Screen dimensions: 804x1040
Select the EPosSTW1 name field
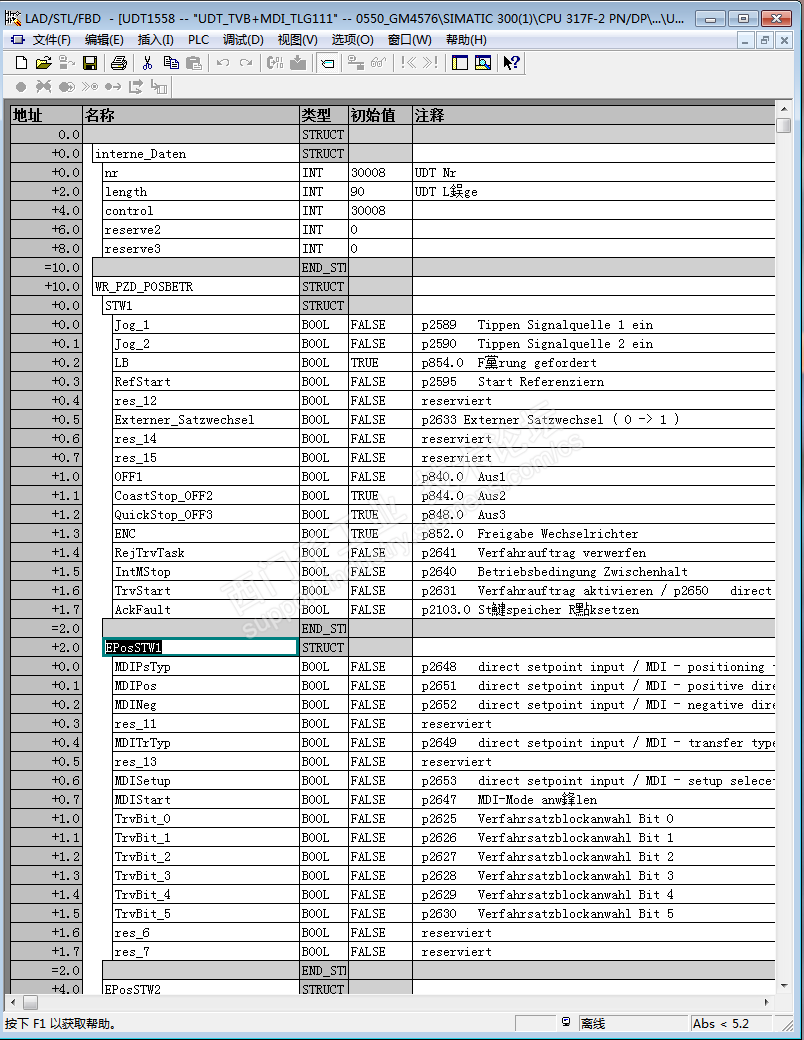(x=200, y=647)
